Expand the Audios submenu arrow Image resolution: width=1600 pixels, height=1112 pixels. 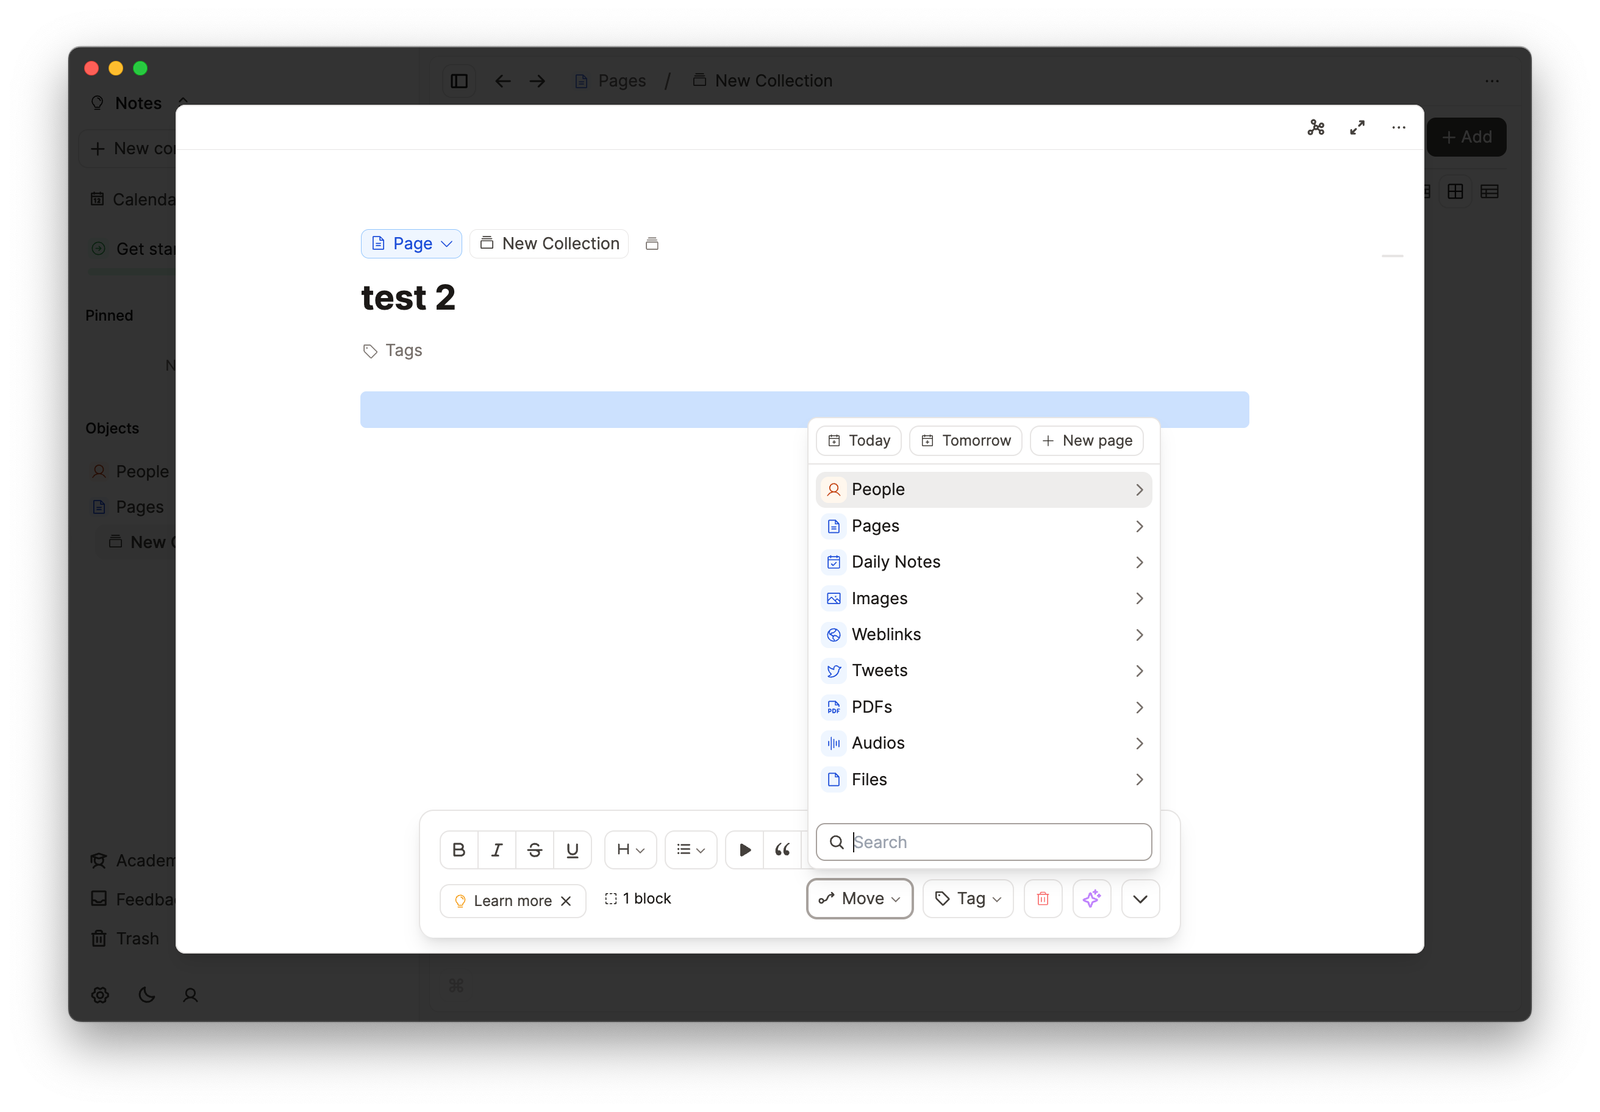(1139, 744)
